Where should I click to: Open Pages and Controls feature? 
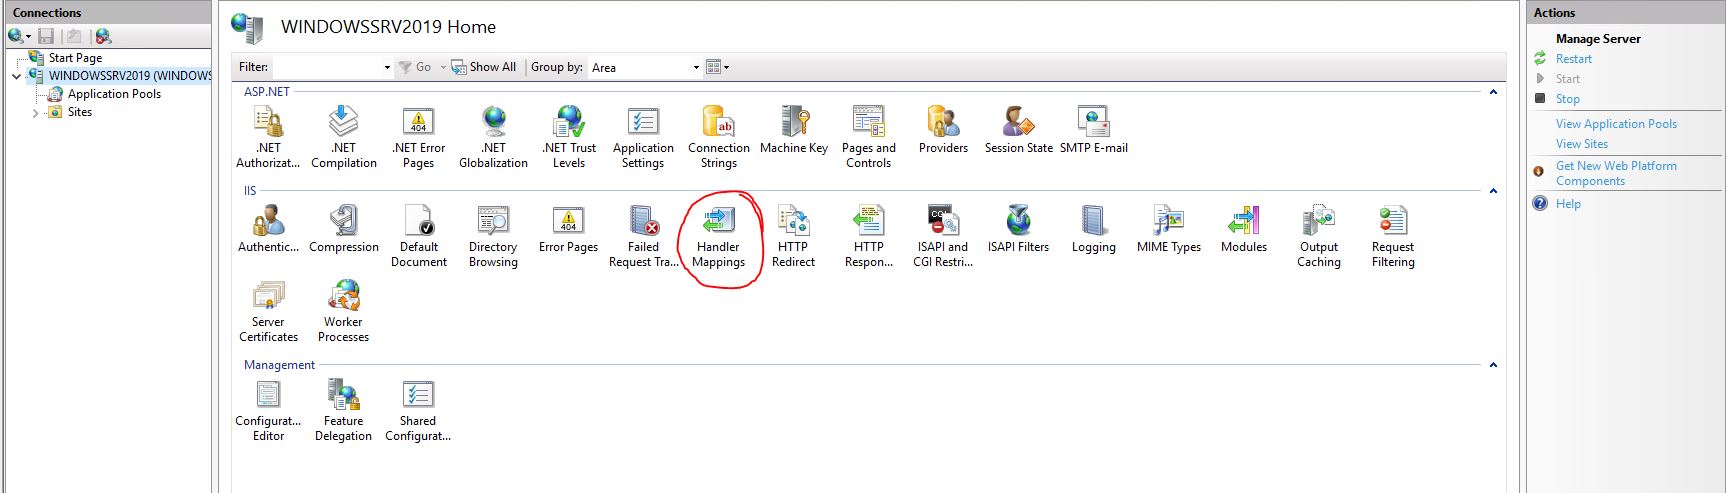pos(868,137)
